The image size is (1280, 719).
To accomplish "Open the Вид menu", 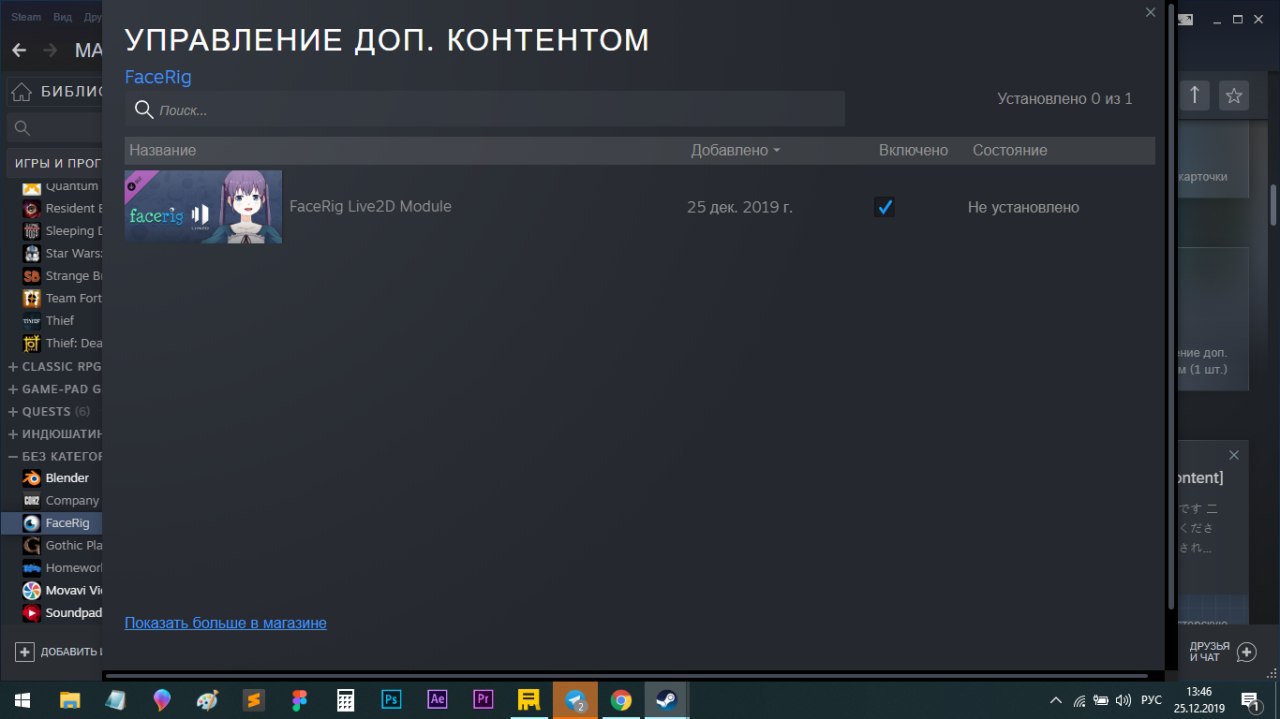I will pyautogui.click(x=62, y=17).
